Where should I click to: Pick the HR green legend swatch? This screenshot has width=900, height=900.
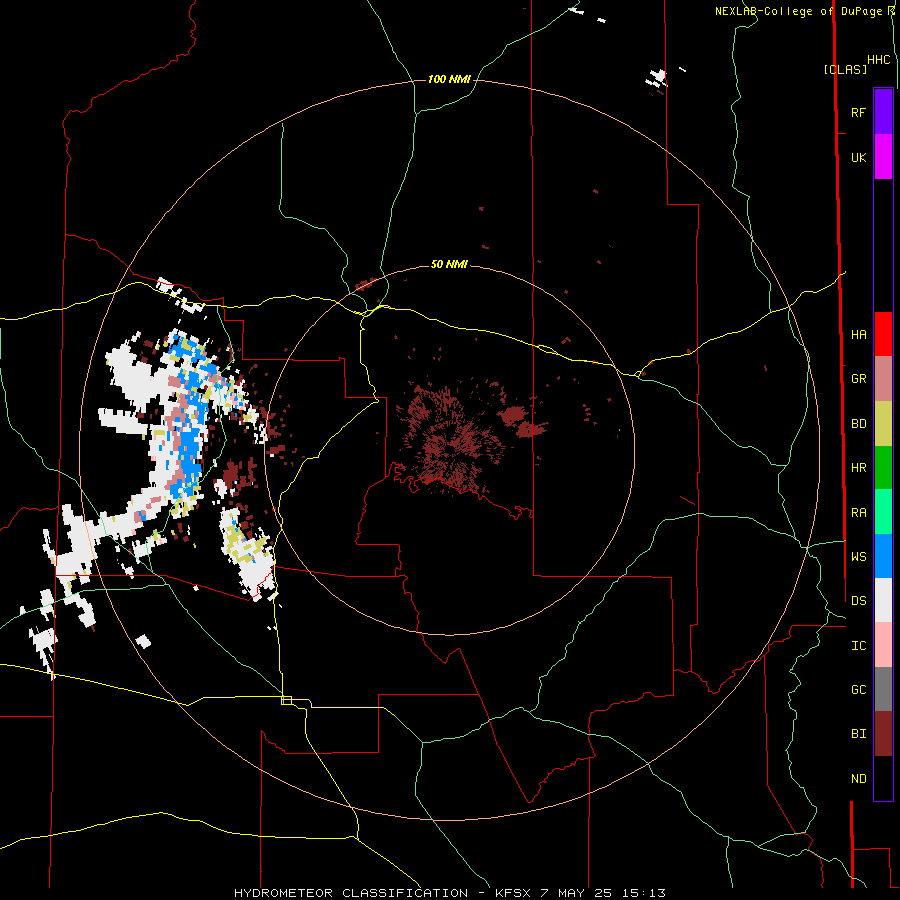pos(883,468)
